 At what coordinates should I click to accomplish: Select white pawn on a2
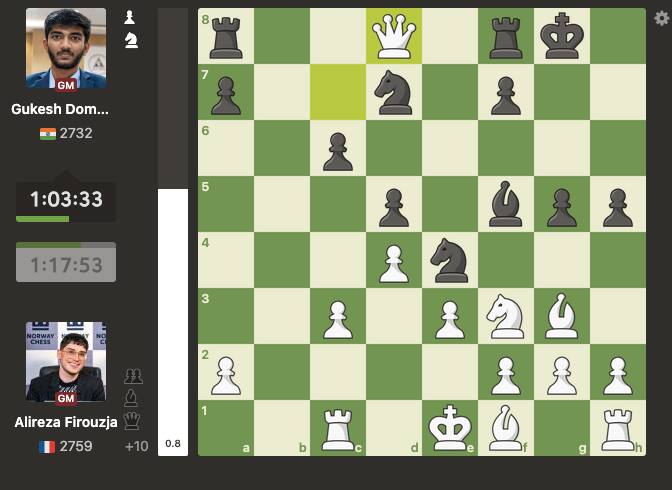coord(226,376)
